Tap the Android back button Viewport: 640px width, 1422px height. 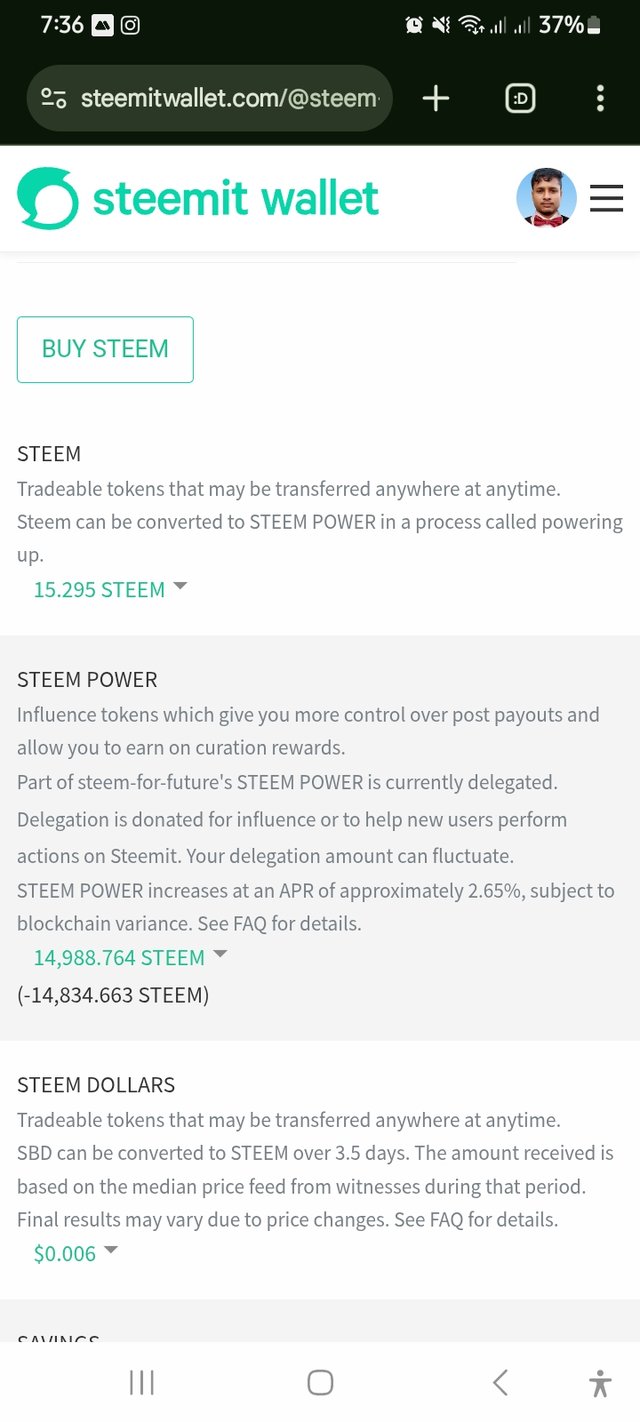tap(500, 1382)
